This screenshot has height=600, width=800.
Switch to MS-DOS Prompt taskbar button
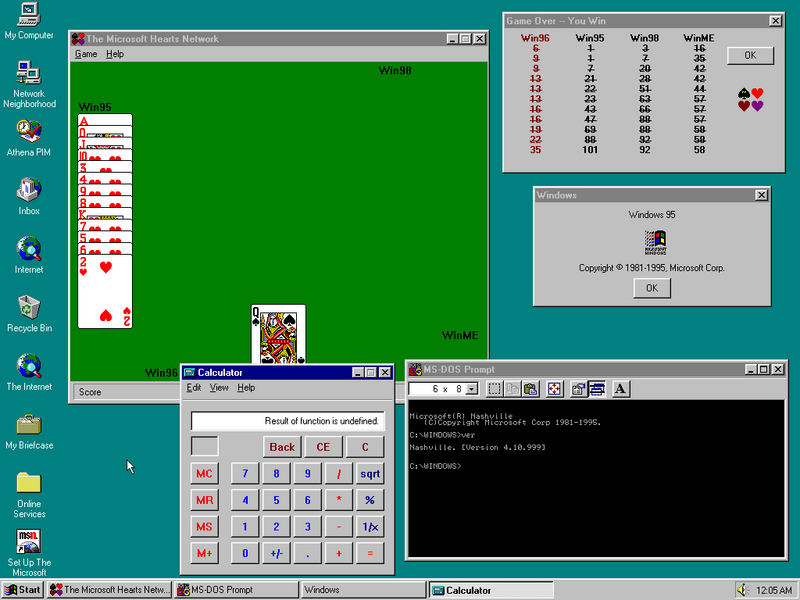click(236, 590)
